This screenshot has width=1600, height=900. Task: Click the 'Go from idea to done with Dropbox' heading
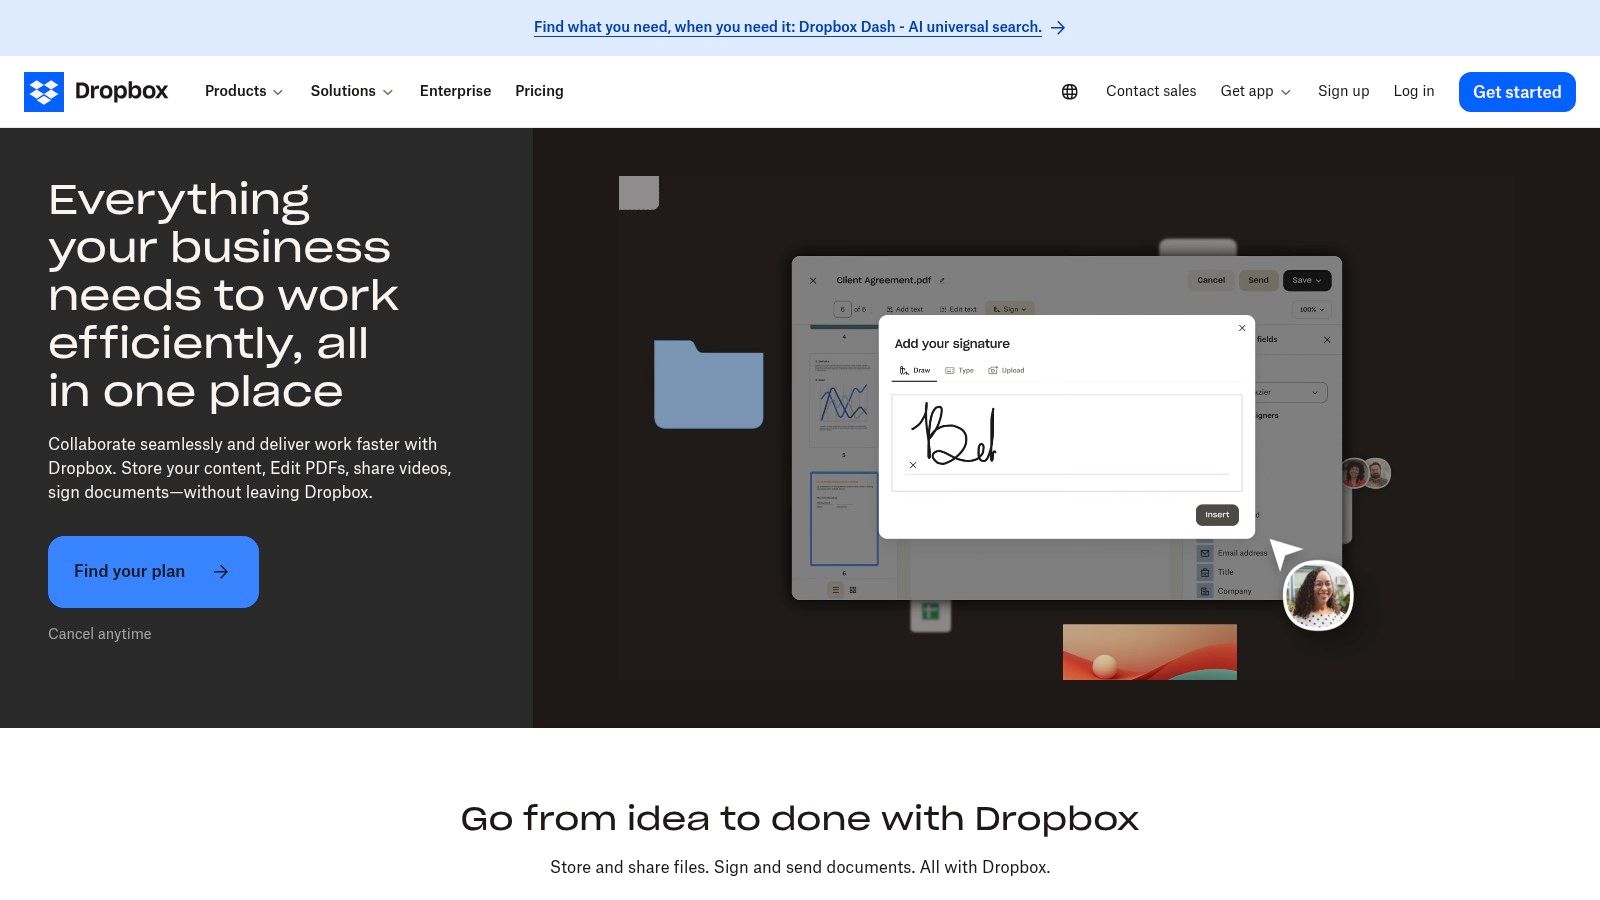pos(800,819)
